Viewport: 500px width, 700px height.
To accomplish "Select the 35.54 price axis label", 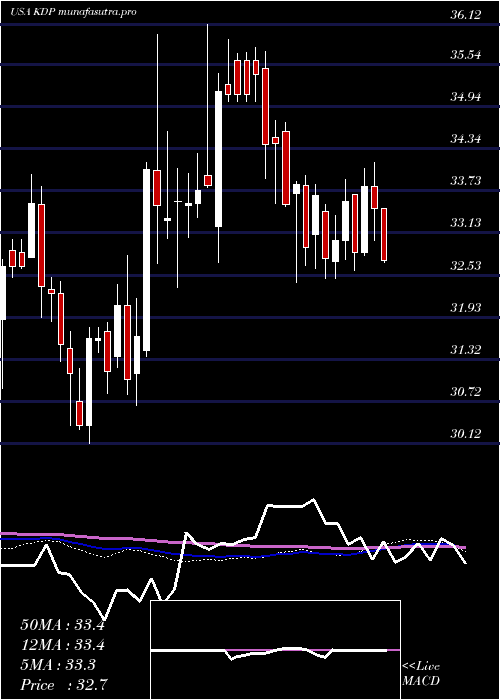I will coord(465,56).
